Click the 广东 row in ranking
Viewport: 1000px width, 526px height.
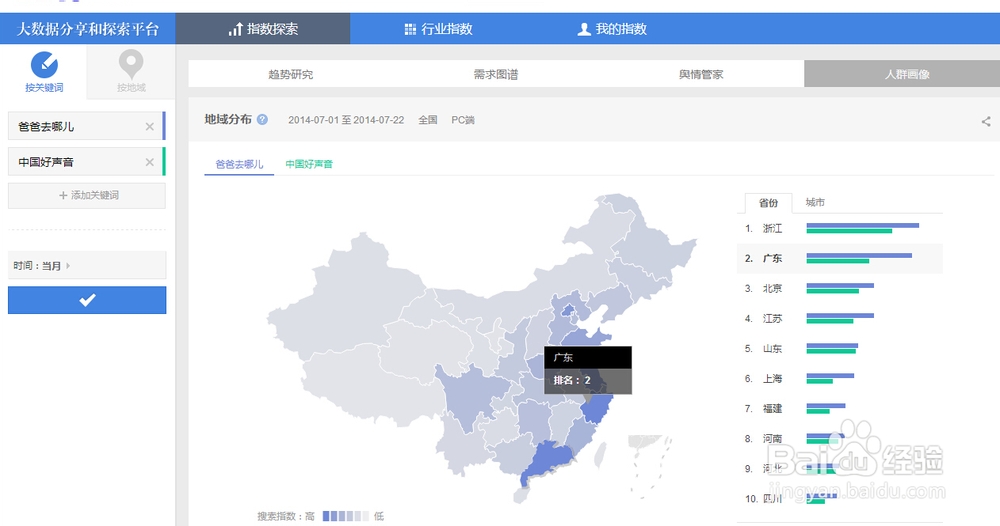pos(839,258)
